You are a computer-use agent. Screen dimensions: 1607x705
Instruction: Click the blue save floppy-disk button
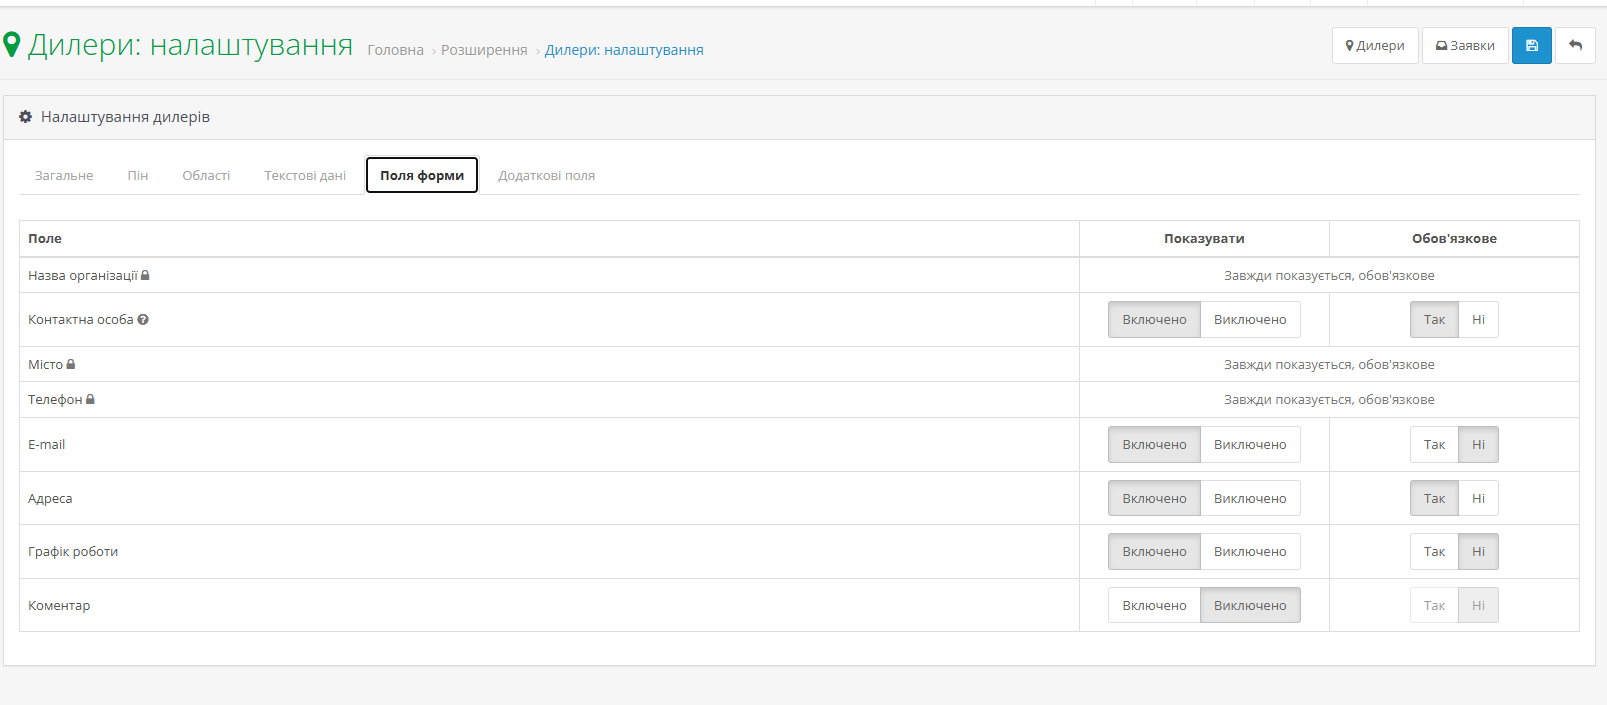1531,46
